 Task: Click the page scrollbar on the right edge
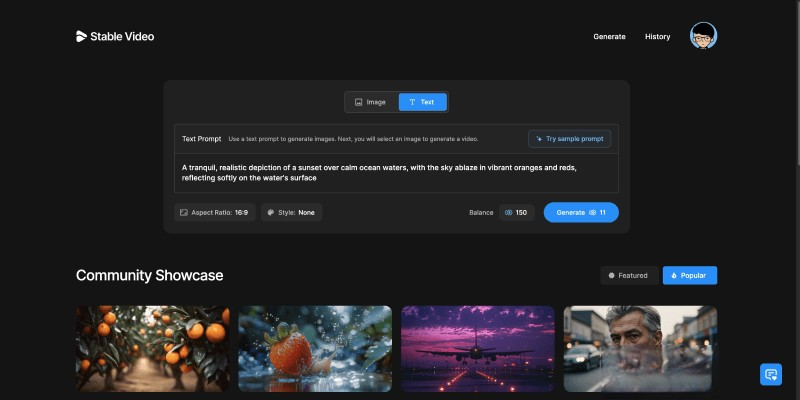point(797,82)
